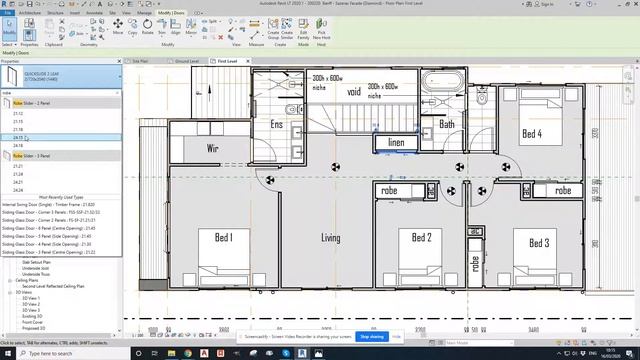Close the First Level view tab
This screenshot has width=640, height=360.
click(x=248, y=61)
